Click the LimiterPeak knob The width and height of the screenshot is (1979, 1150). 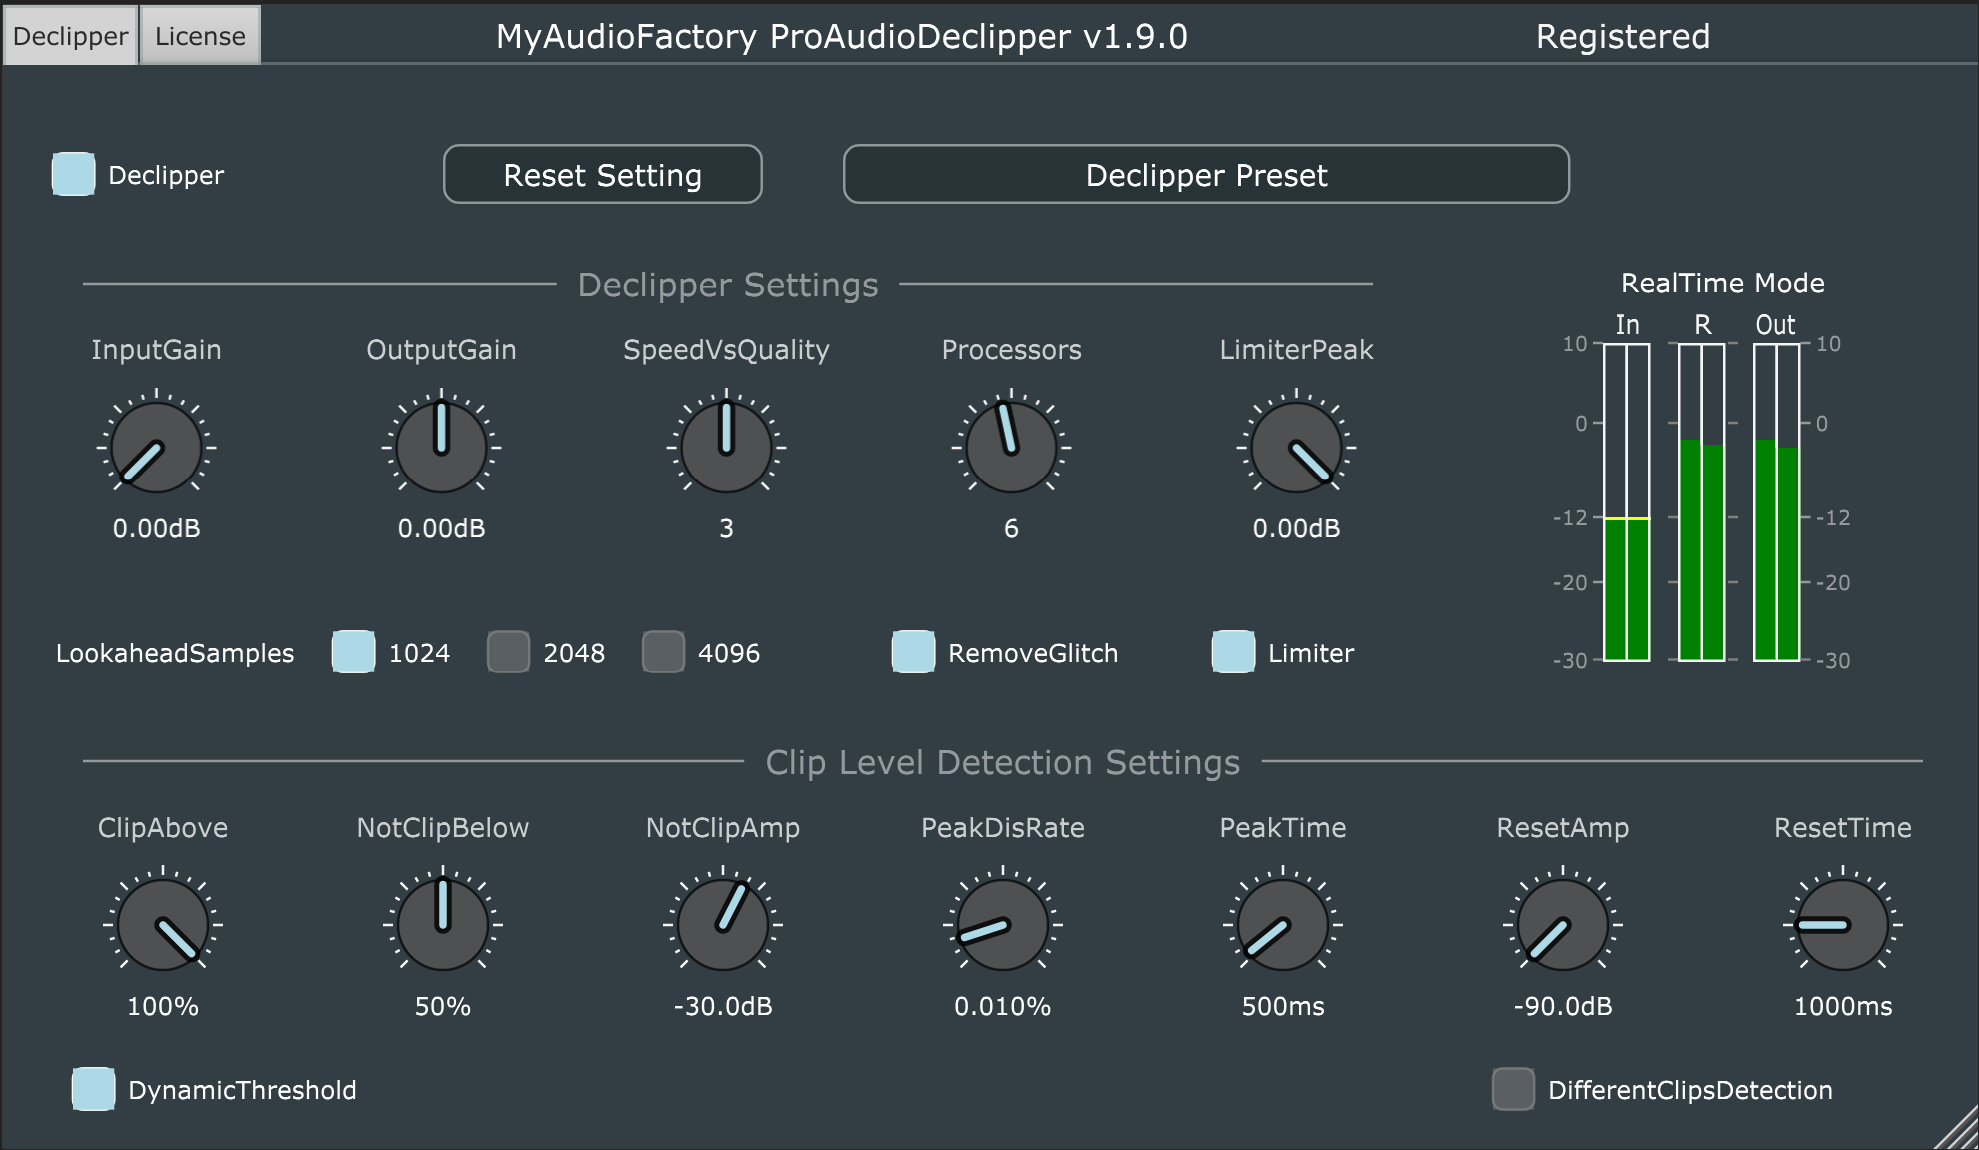coord(1296,447)
